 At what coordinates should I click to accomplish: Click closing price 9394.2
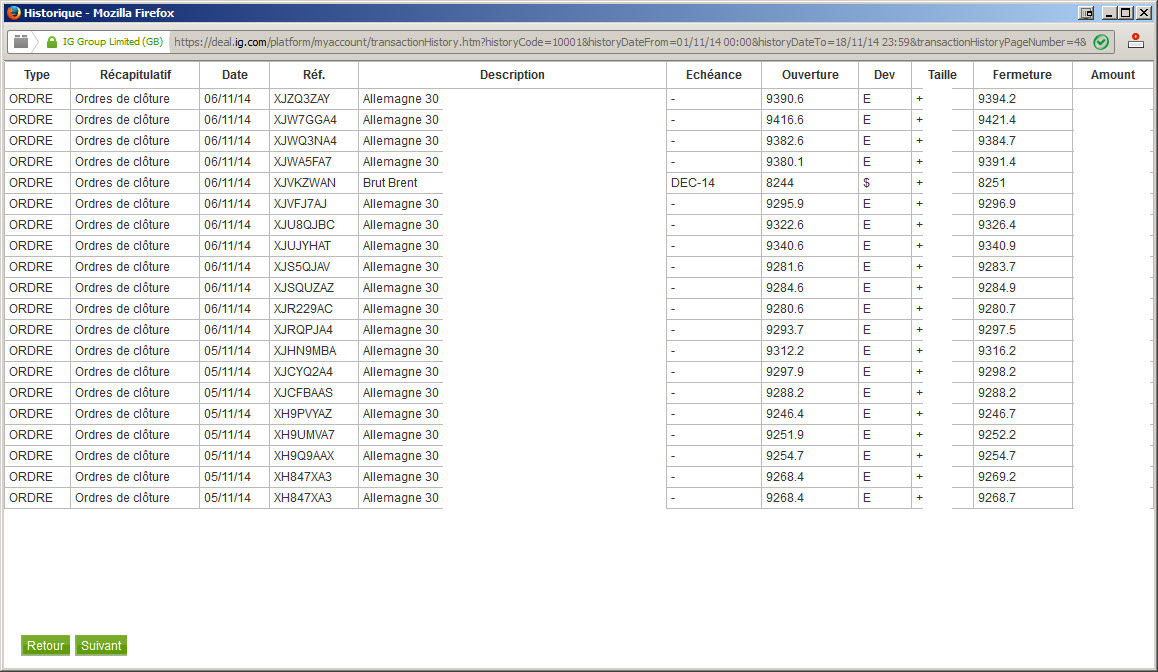[997, 99]
